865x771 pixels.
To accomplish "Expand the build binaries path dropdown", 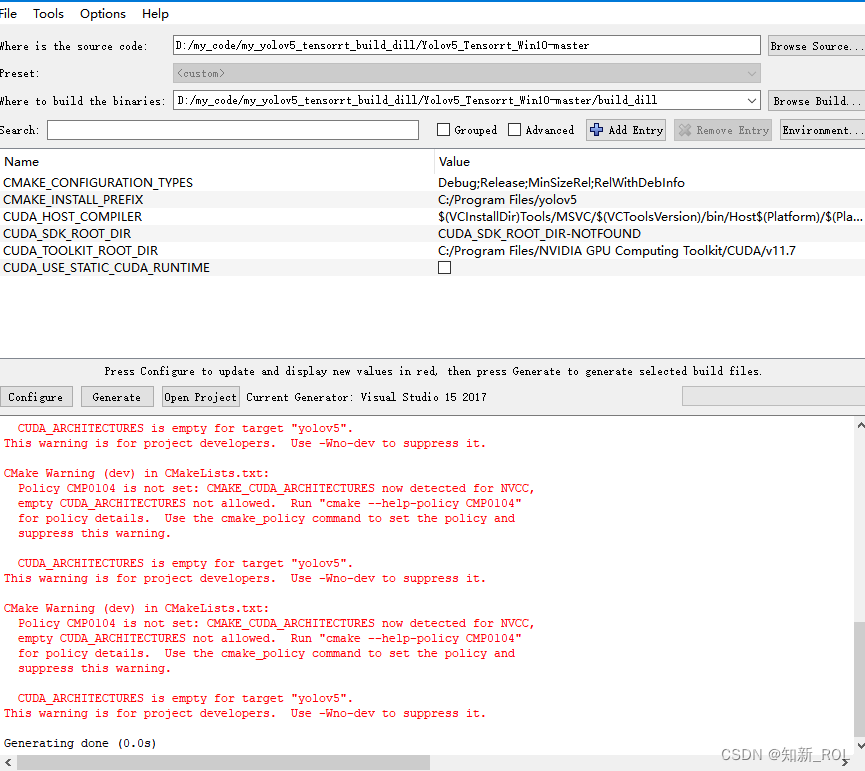I will click(x=753, y=100).
